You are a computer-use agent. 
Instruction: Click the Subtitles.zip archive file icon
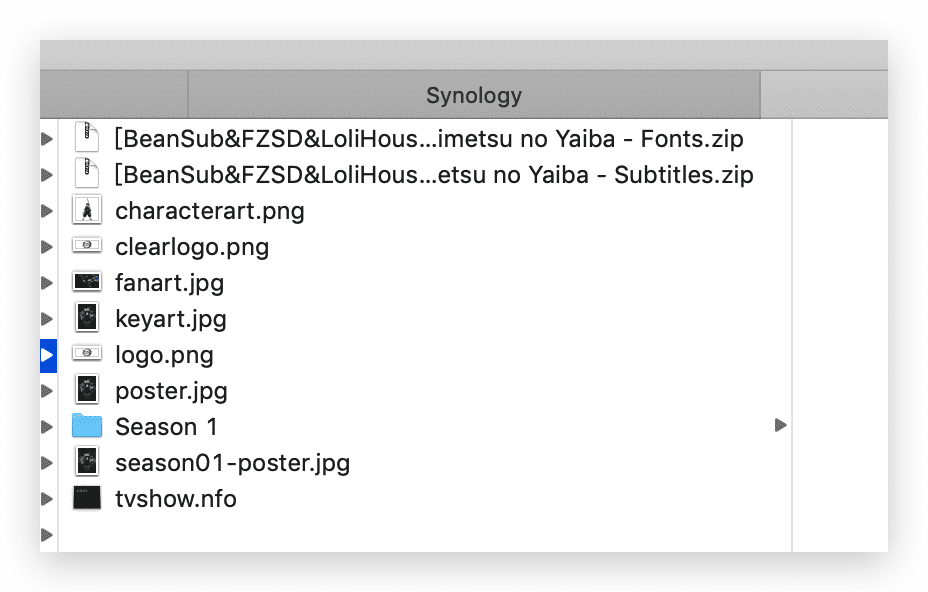pos(87,174)
